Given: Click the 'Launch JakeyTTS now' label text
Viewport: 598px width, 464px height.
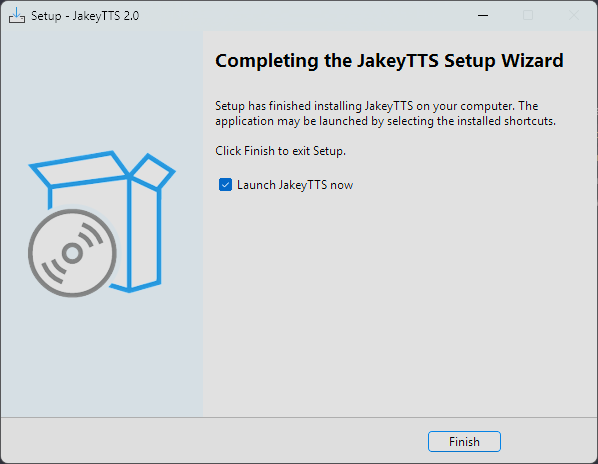Looking at the screenshot, I should [295, 185].
